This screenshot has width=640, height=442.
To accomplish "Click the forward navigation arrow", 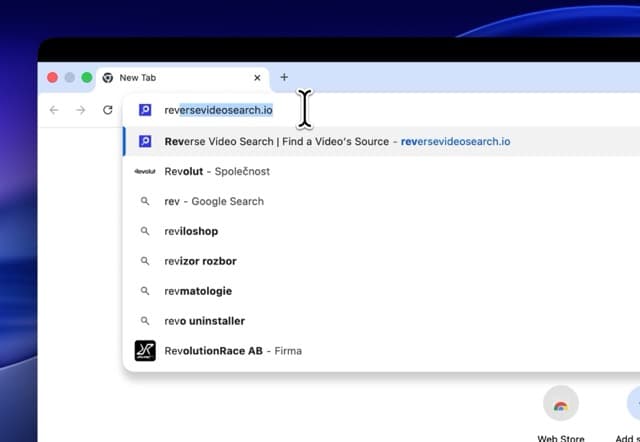I will pos(81,110).
